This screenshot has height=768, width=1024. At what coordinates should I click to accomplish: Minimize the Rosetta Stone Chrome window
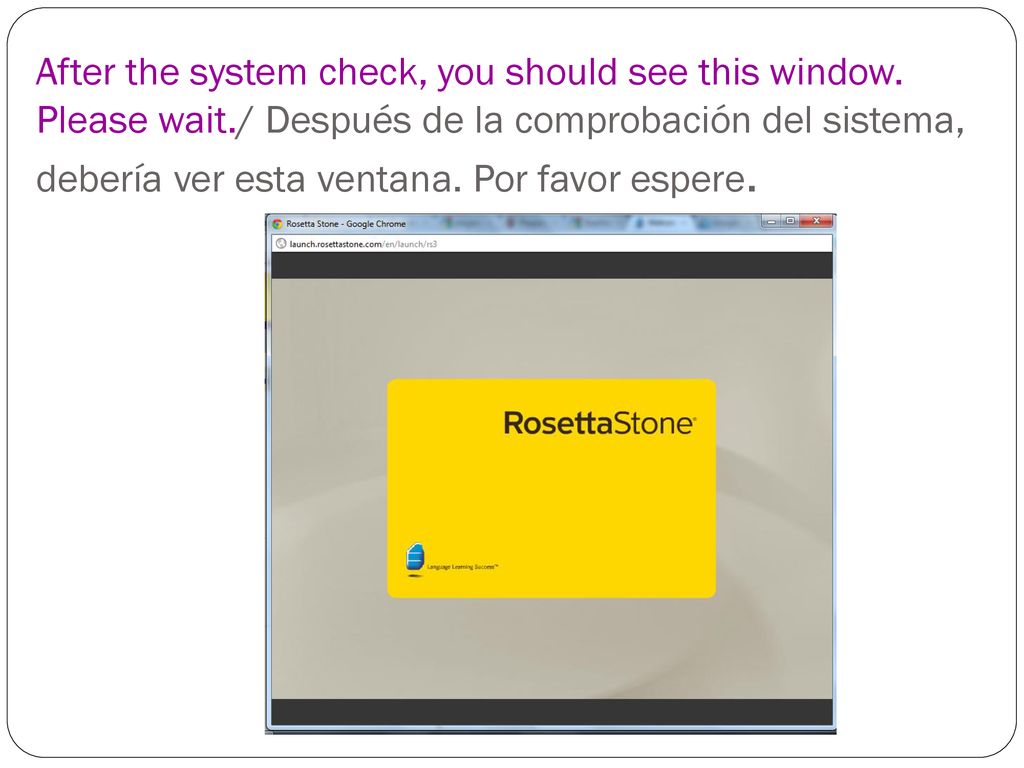771,222
